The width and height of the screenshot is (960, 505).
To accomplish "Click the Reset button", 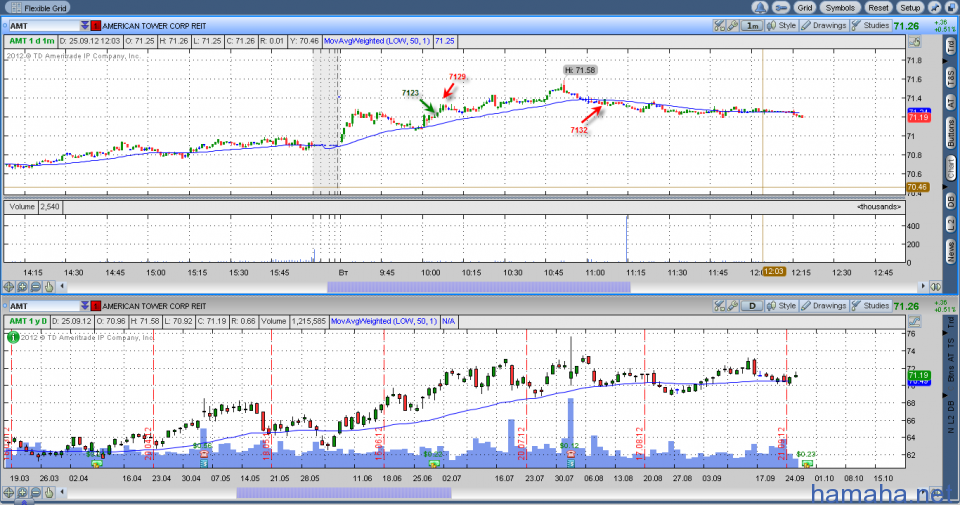I will (878, 8).
